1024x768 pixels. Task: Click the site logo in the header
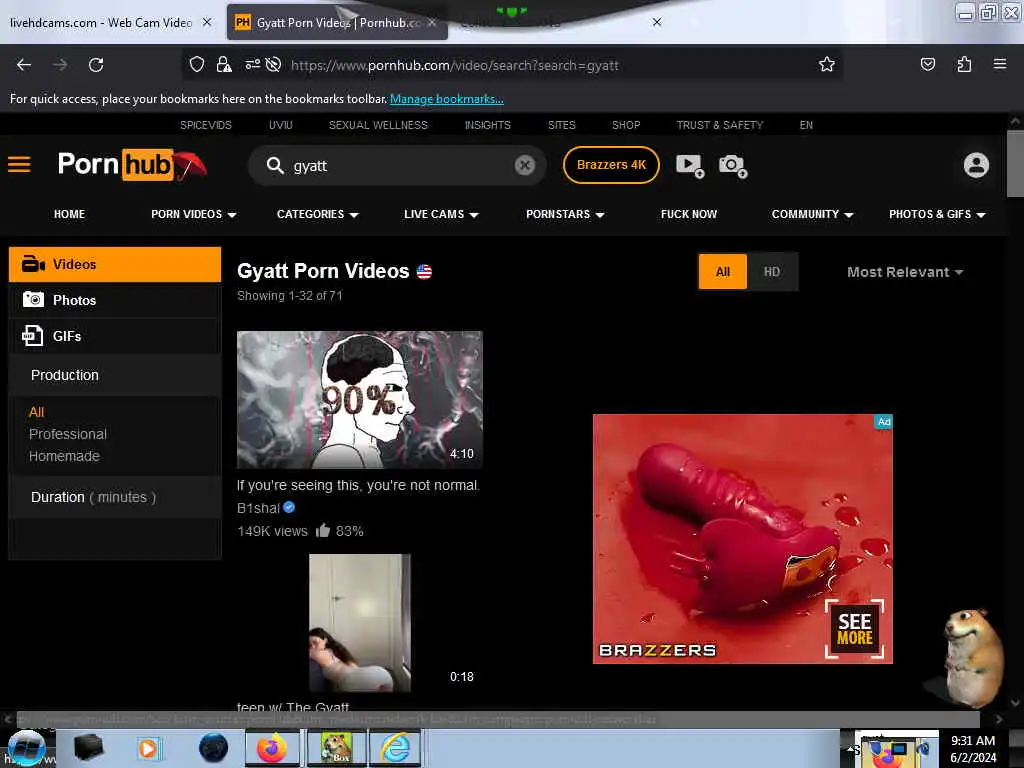[x=132, y=165]
